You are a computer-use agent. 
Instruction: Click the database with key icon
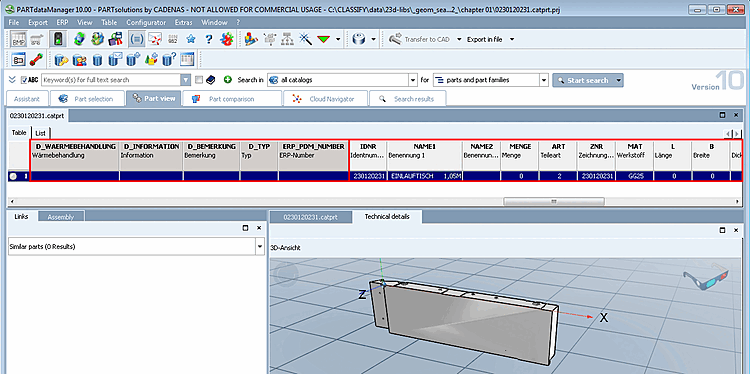click(61, 59)
